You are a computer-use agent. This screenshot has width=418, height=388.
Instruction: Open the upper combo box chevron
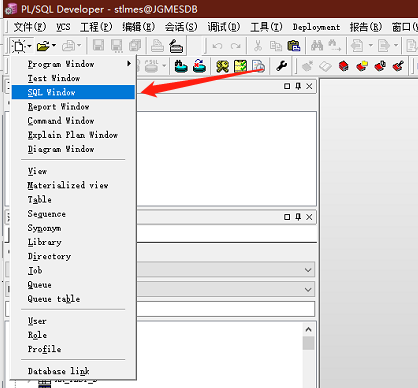pos(308,270)
